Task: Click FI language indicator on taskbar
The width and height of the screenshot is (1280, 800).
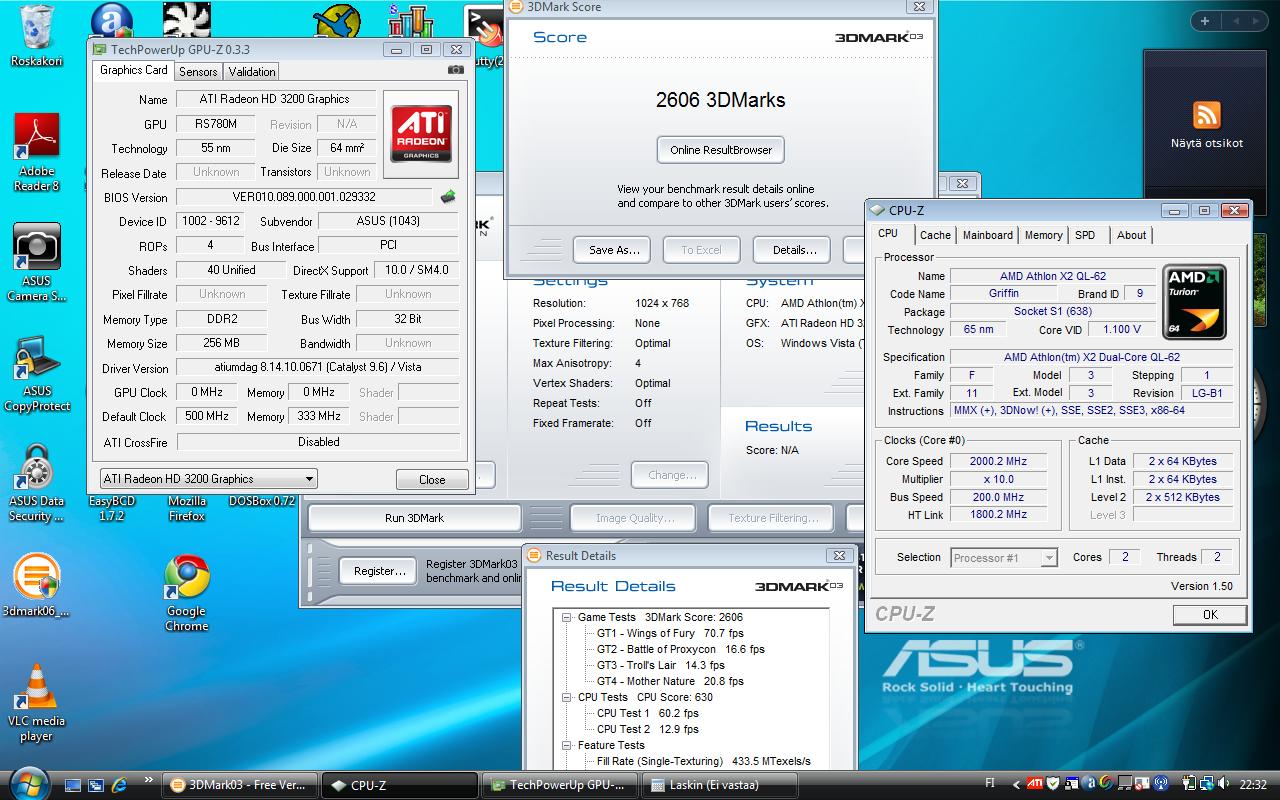Action: 990,784
